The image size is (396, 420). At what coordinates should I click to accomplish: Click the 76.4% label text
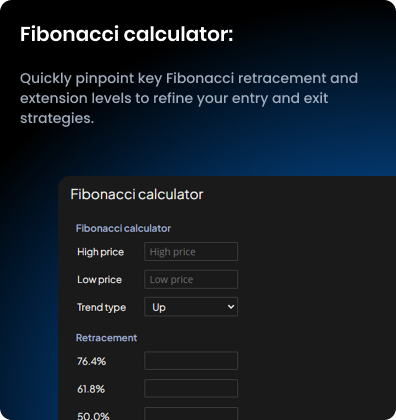click(91, 361)
